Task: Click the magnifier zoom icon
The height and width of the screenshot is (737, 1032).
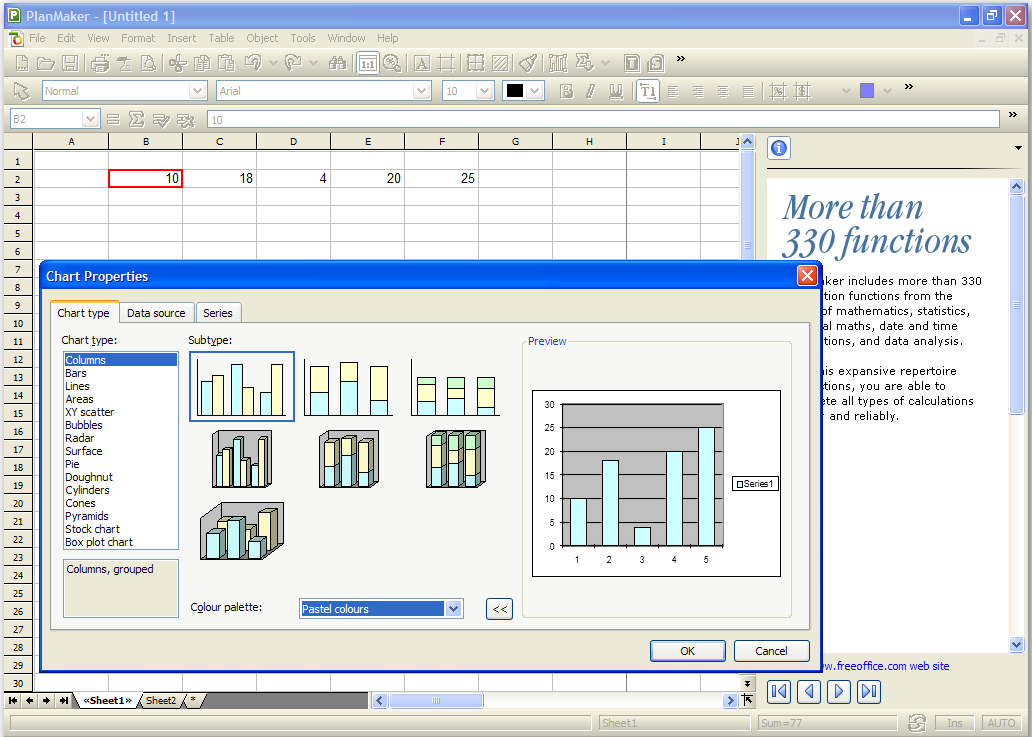Action: 392,63
